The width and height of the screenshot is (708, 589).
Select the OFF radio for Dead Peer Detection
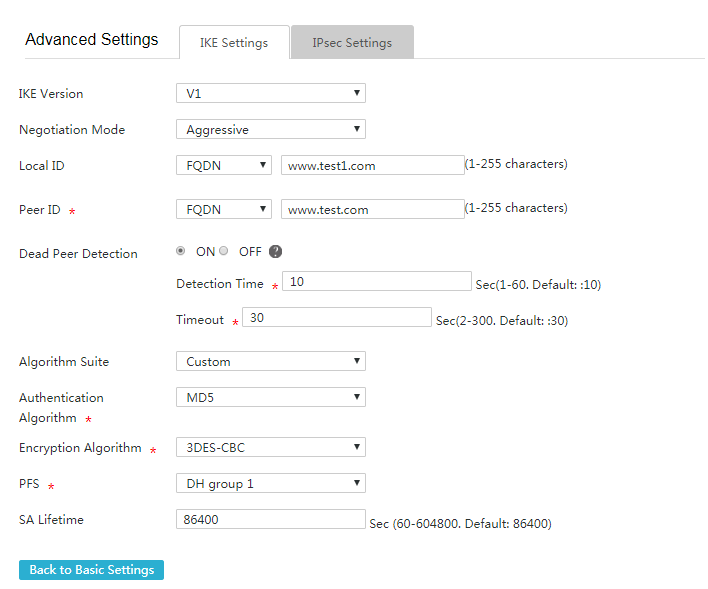coord(224,251)
